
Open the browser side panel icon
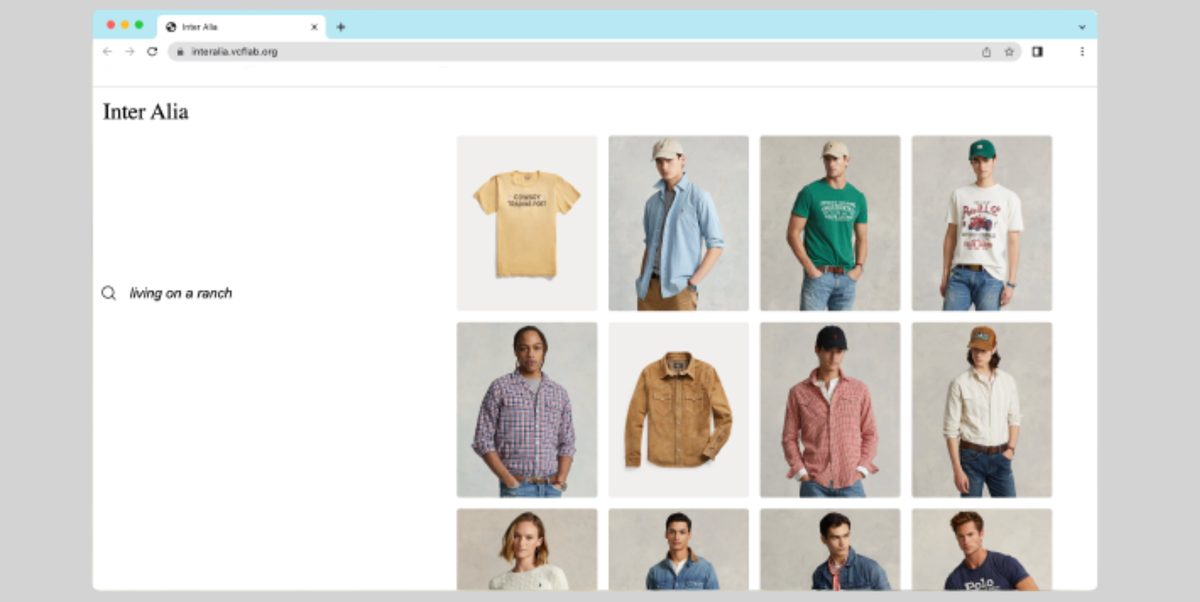1037,51
